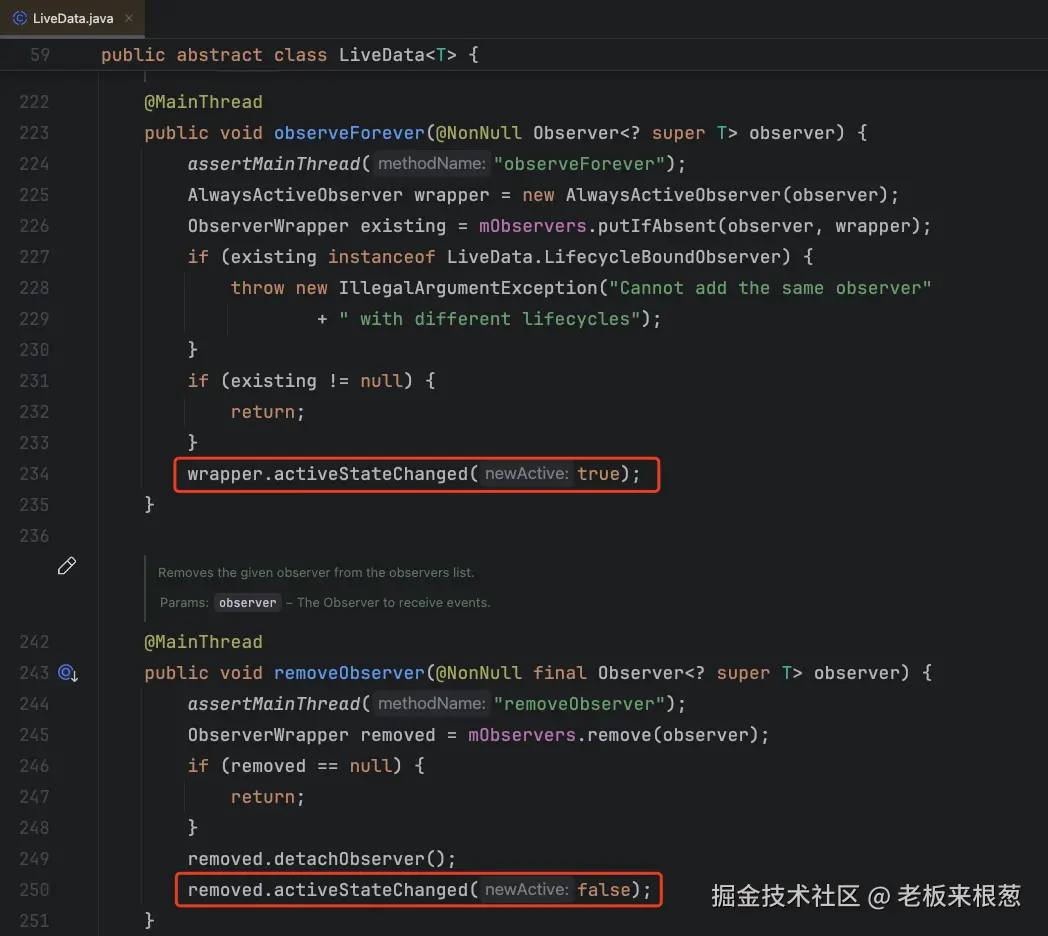The height and width of the screenshot is (936, 1048).
Task: Click the Java class icon on LiveData.java tab
Action: (x=20, y=18)
